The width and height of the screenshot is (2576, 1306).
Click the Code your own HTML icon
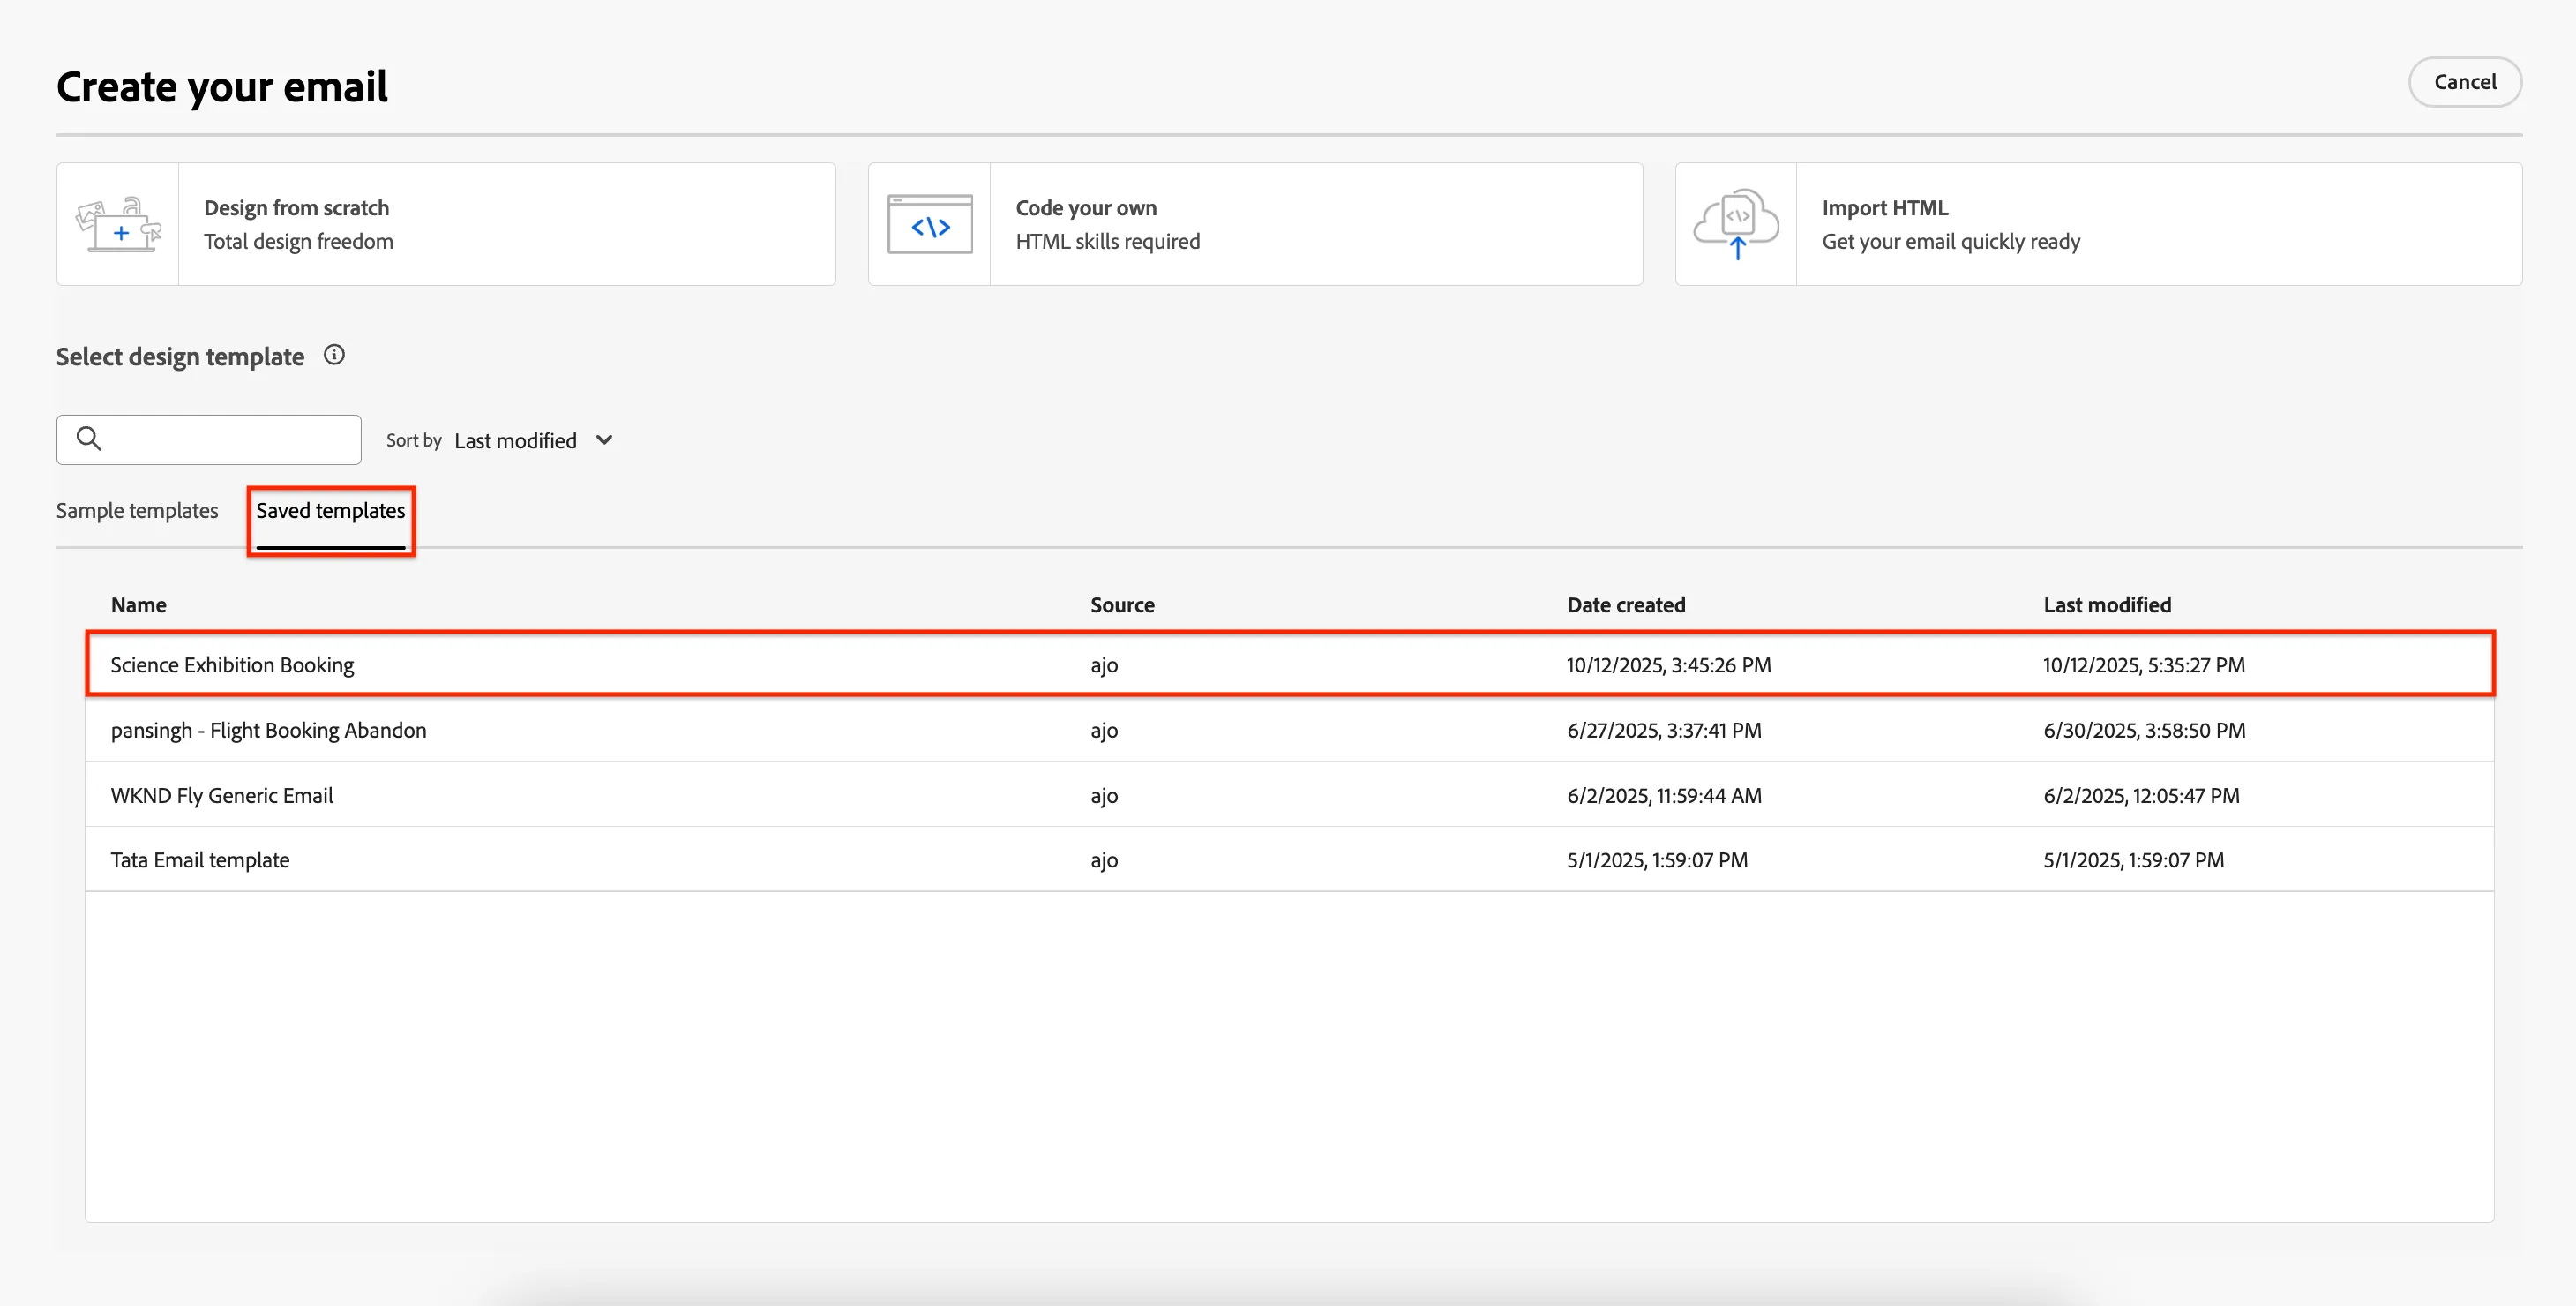coord(929,225)
